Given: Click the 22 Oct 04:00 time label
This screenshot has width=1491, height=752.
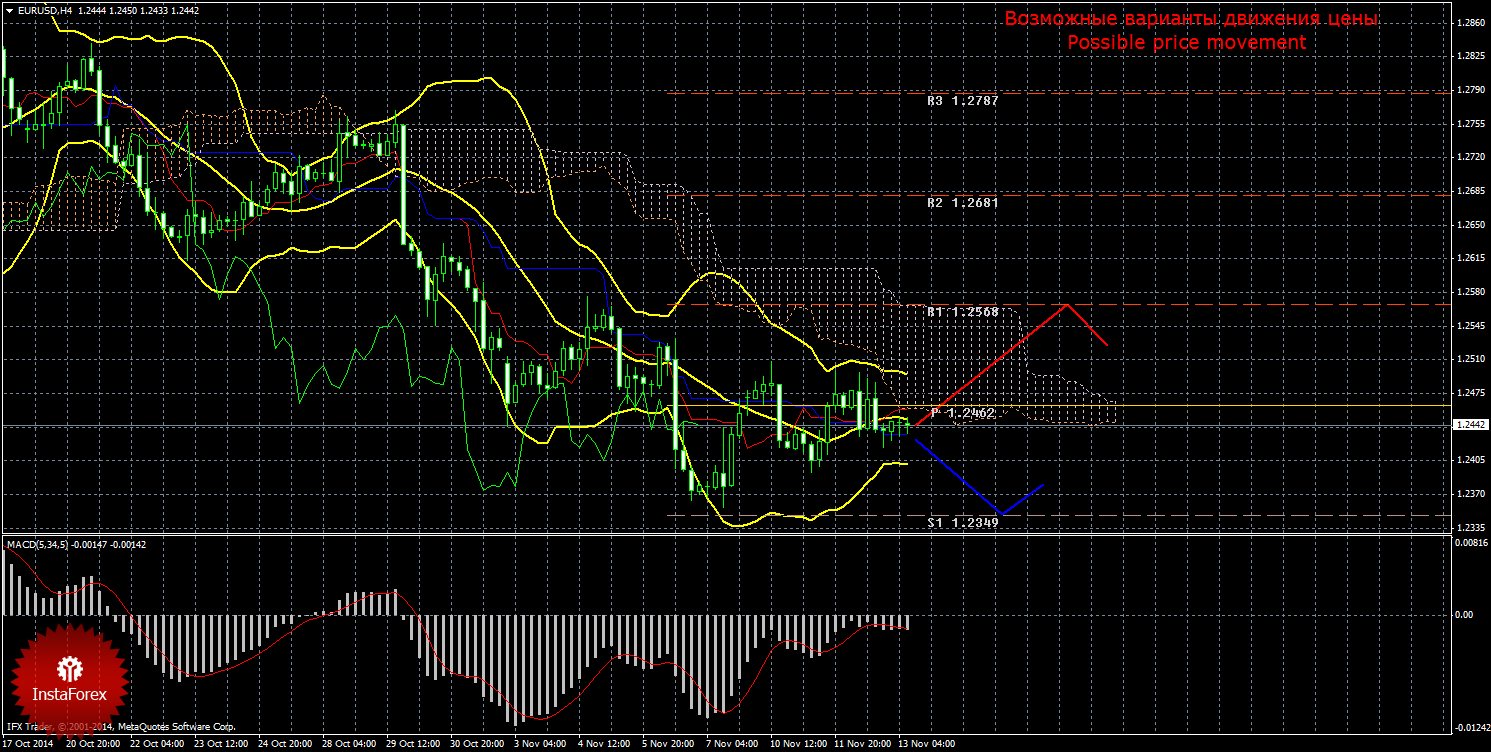Looking at the screenshot, I should coord(157,744).
